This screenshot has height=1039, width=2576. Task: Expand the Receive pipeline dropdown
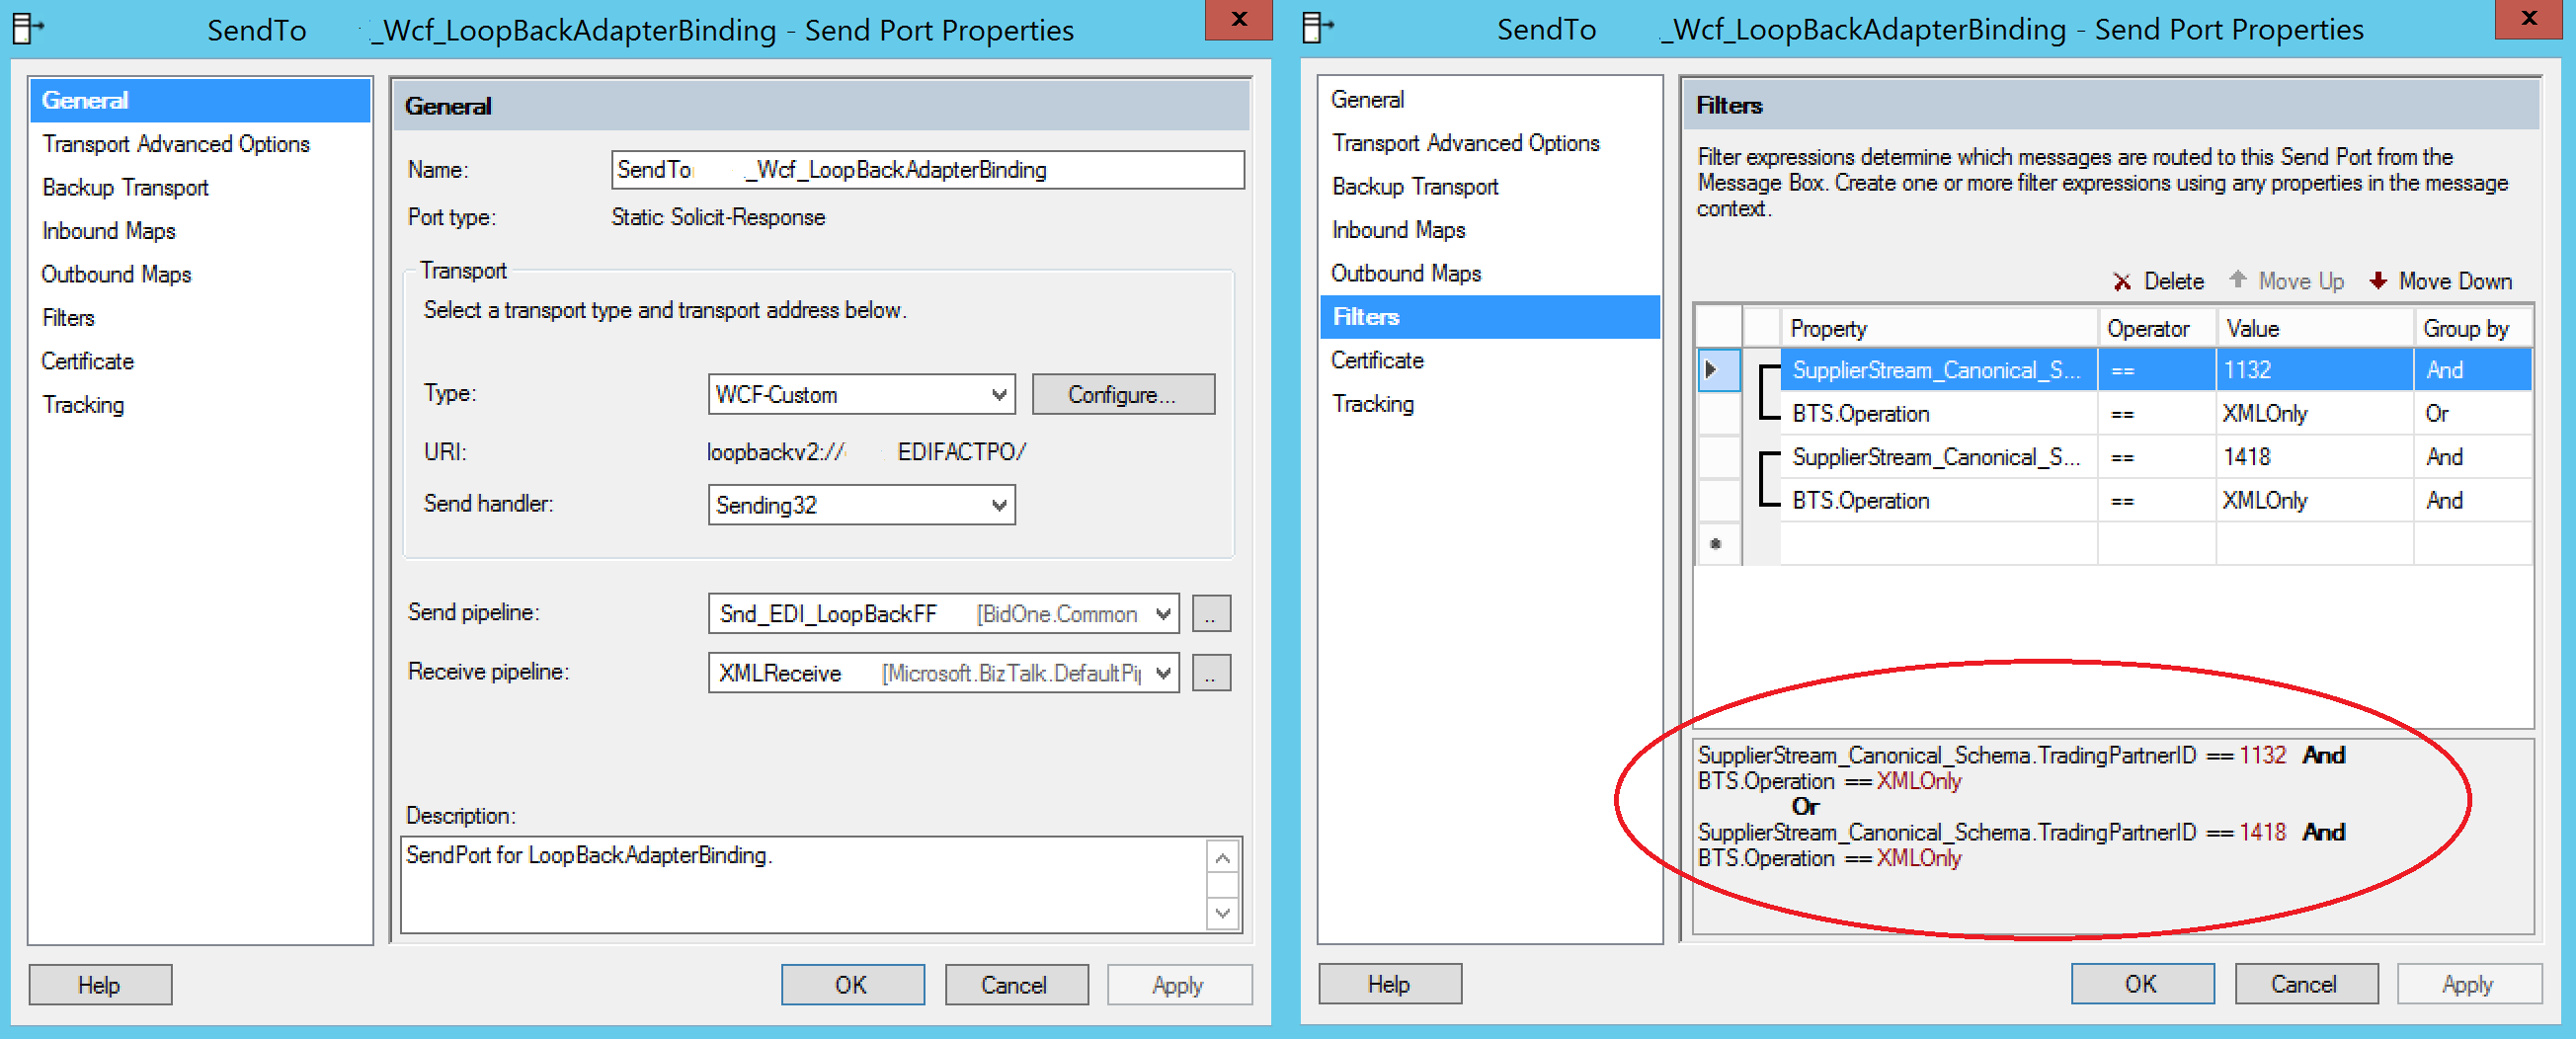click(1162, 673)
